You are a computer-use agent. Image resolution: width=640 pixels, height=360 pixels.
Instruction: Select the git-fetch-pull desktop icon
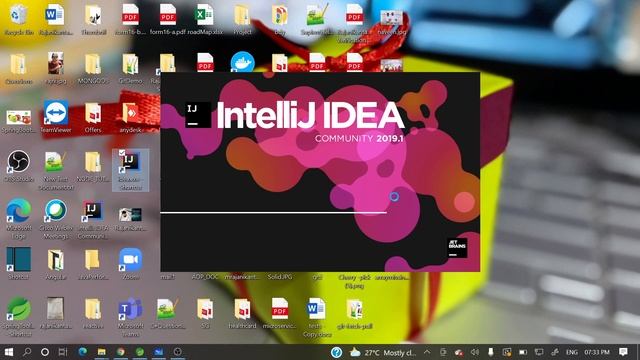(354, 313)
